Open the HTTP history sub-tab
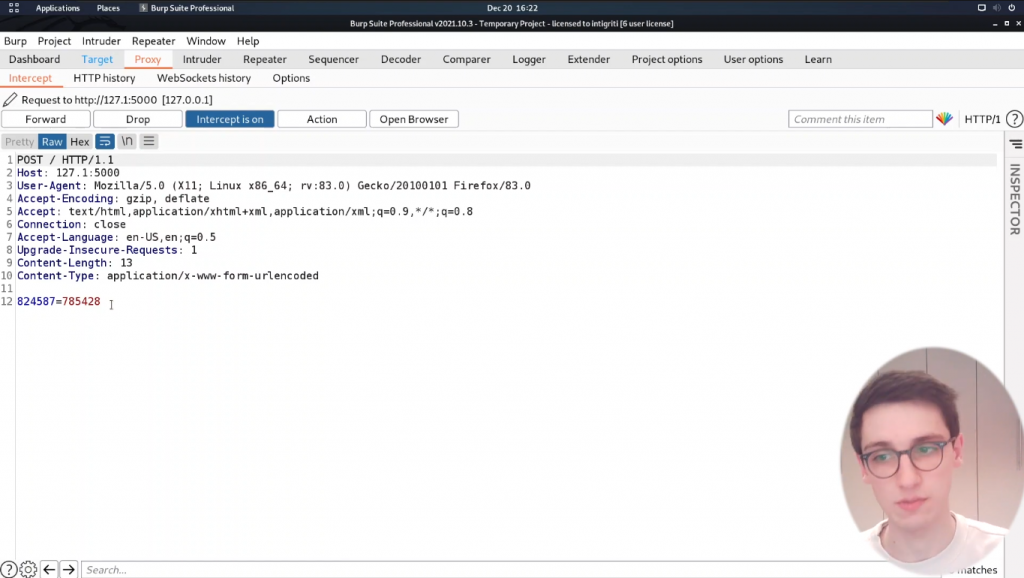The height and width of the screenshot is (578, 1024). [x=104, y=78]
